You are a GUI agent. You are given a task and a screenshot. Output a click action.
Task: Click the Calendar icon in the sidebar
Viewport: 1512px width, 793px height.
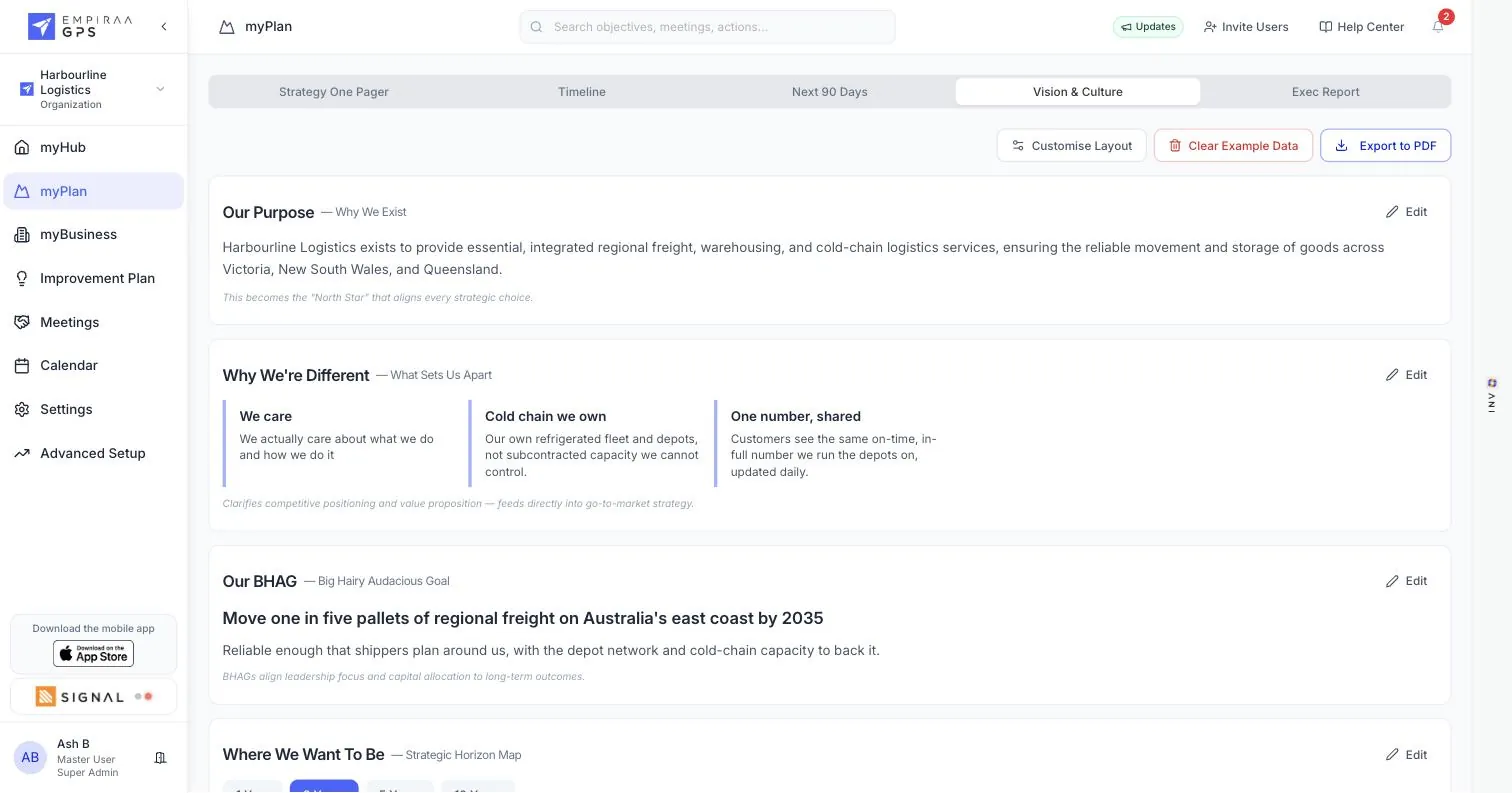22,365
